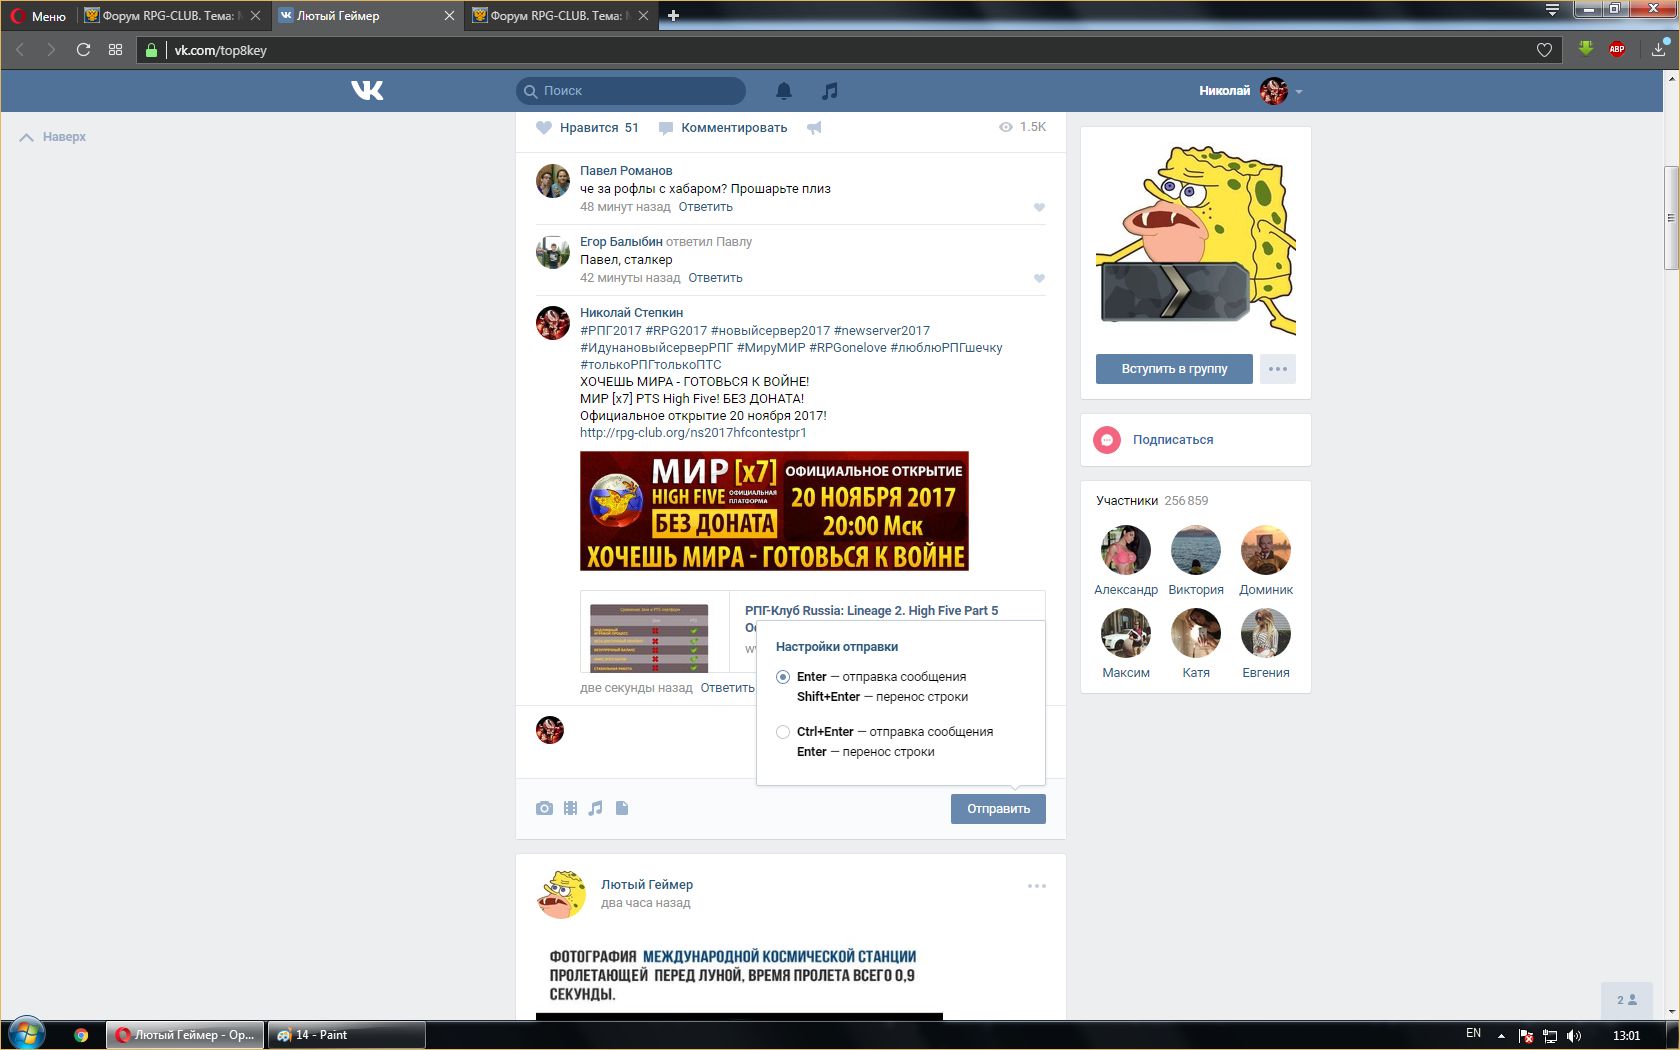This screenshot has width=1680, height=1050.
Task: Open Егор Балыбин's profile
Action: pyautogui.click(x=621, y=242)
